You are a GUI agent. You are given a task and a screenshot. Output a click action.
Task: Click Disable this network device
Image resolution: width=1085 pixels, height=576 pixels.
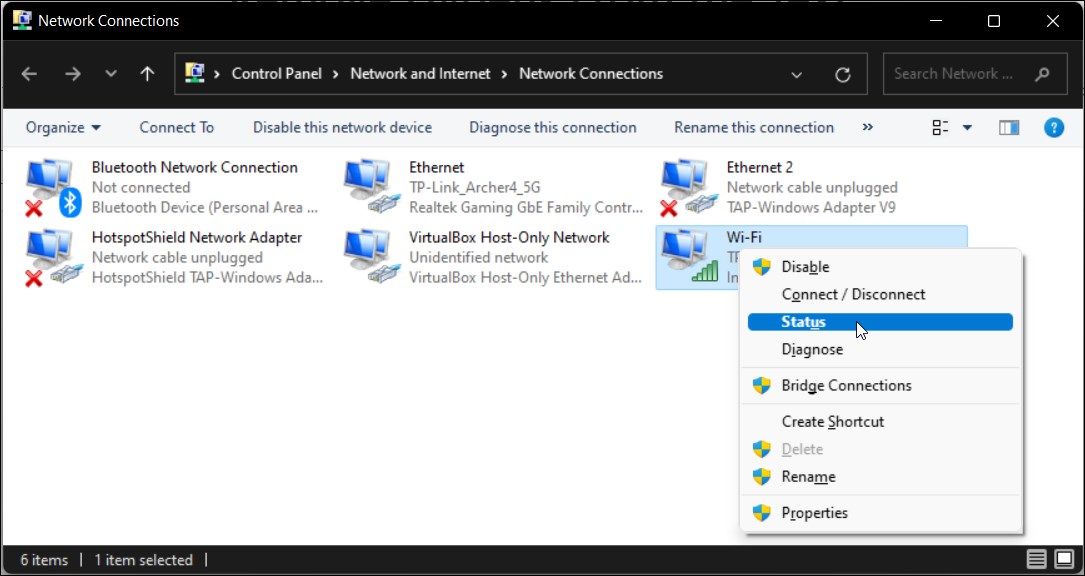(342, 127)
